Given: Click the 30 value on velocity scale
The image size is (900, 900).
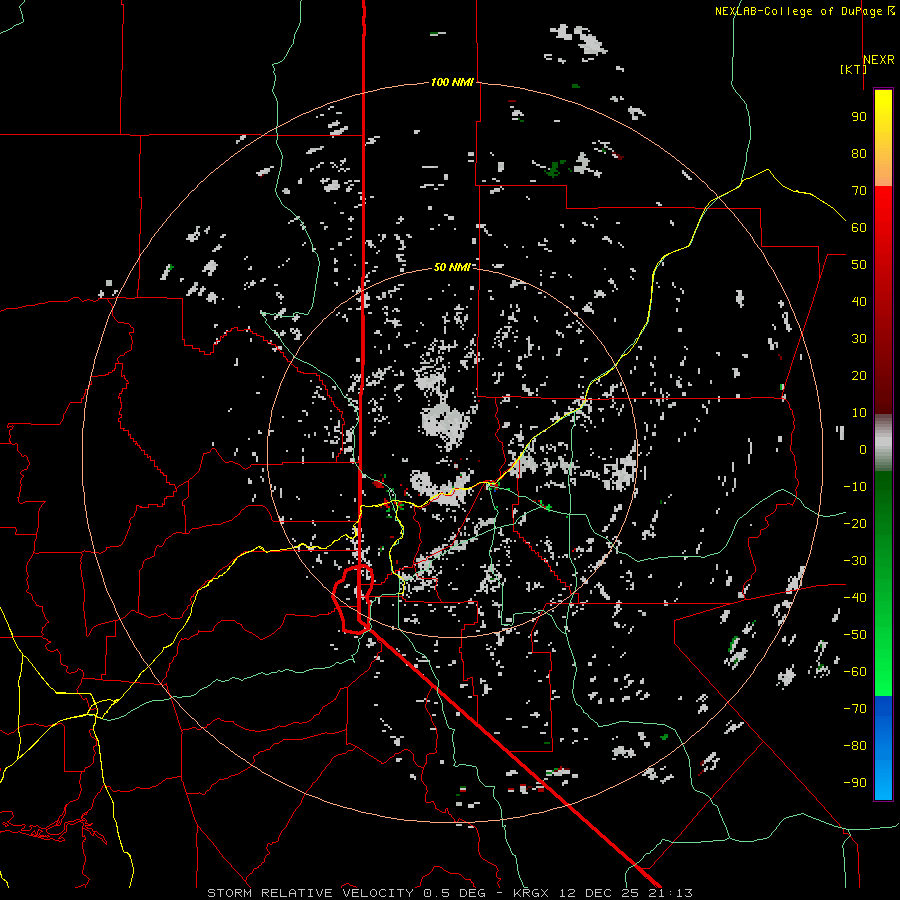Looking at the screenshot, I should tap(859, 339).
